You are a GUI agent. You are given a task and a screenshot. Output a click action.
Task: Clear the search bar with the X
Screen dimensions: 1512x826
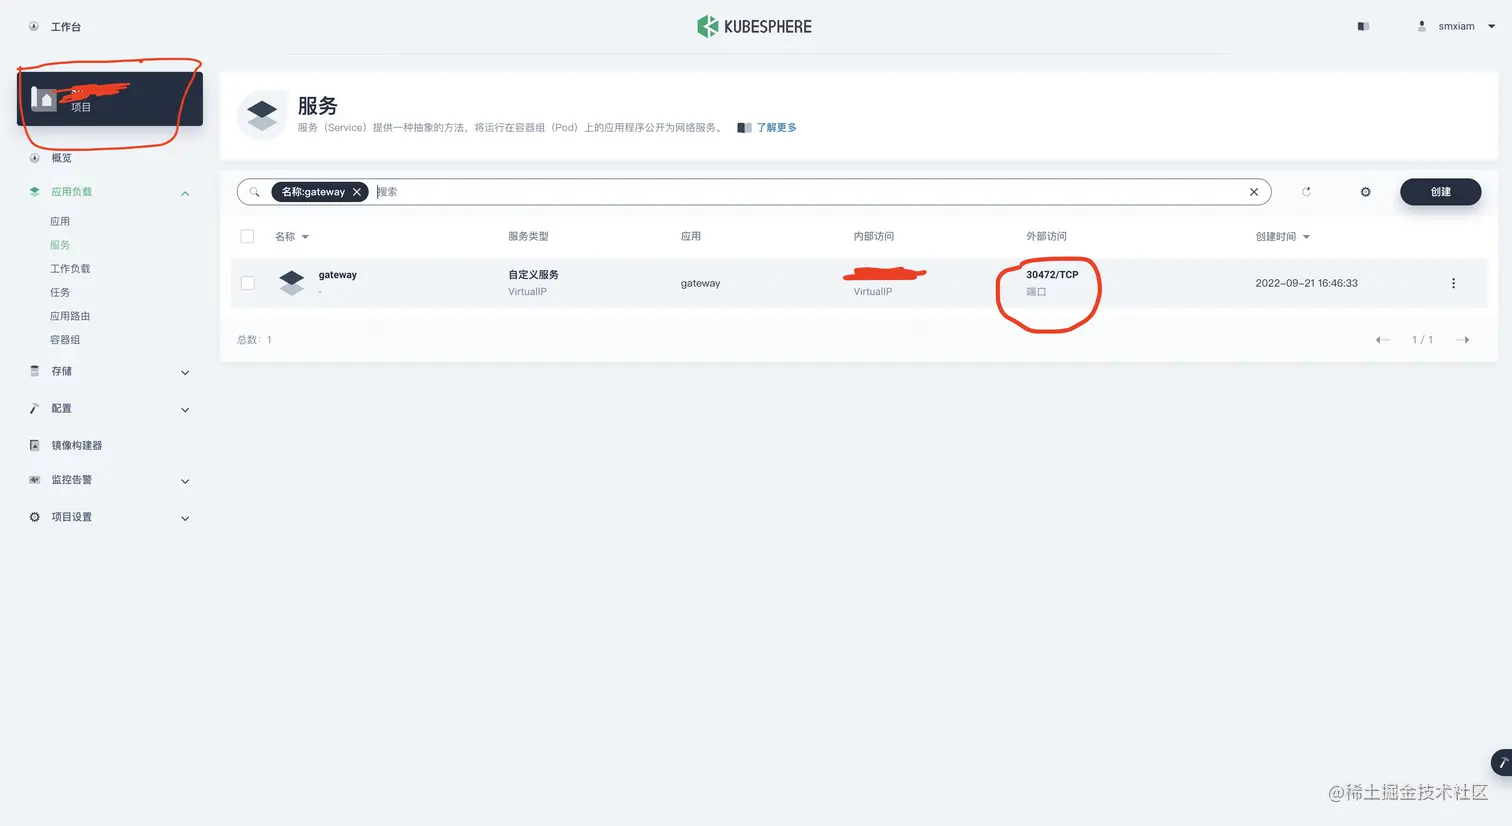point(1254,192)
